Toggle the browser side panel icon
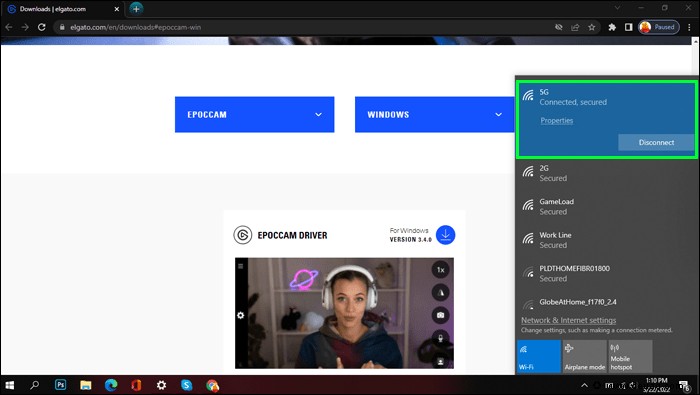The image size is (700, 395). pyautogui.click(x=629, y=27)
